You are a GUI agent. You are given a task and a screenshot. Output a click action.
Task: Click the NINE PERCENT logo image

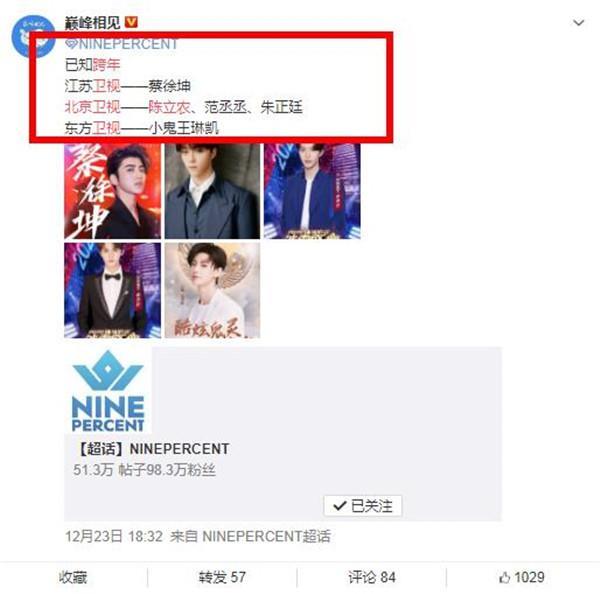point(108,391)
